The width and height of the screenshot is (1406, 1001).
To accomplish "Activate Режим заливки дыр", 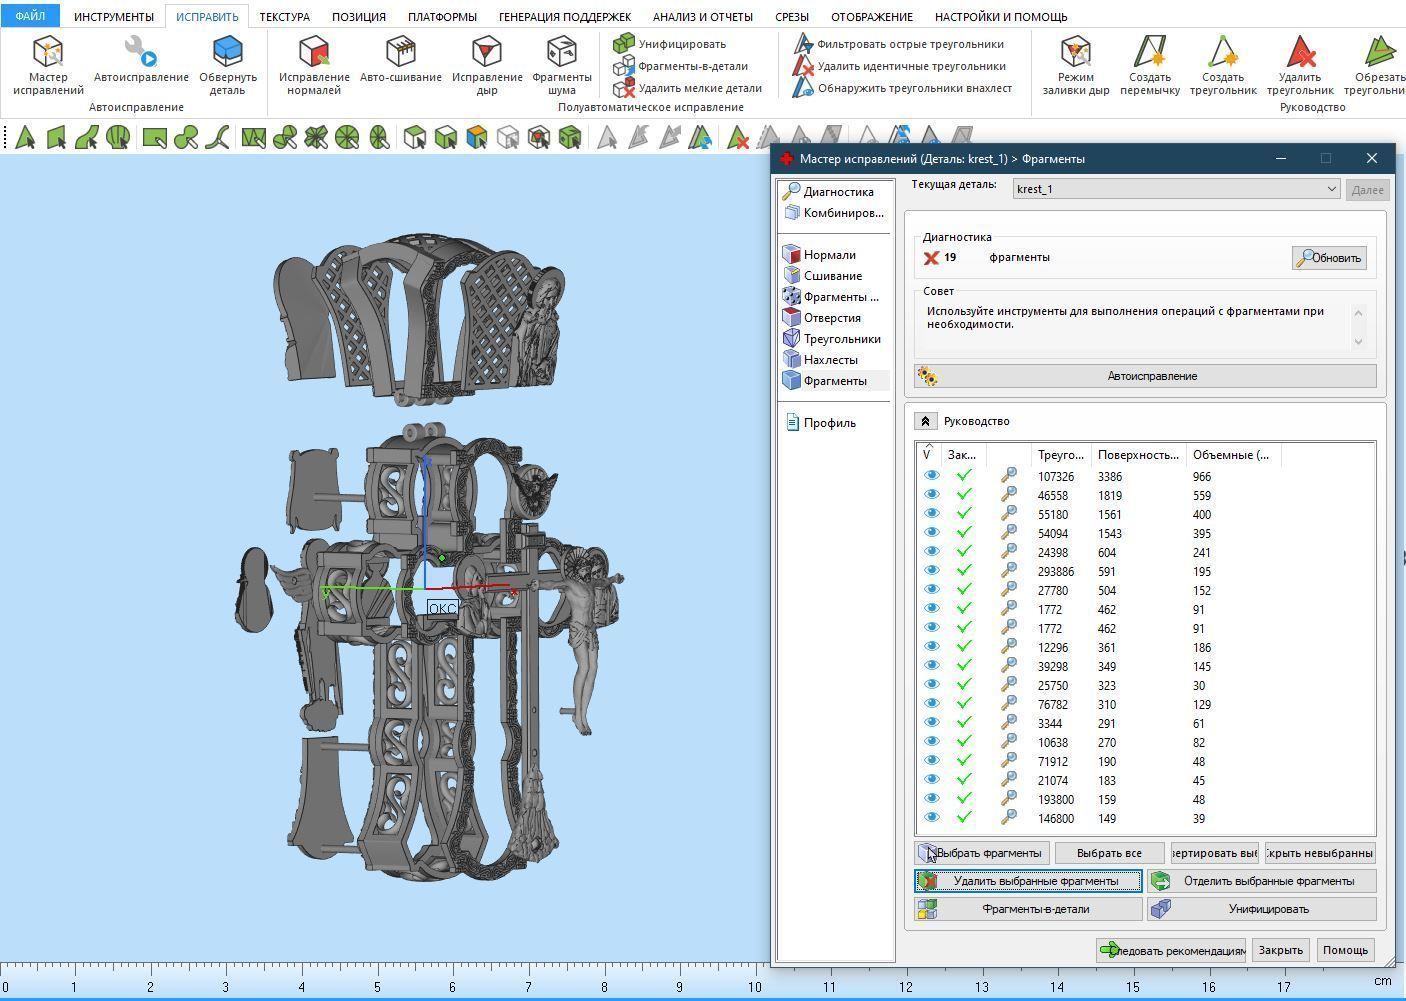I will (x=1075, y=53).
